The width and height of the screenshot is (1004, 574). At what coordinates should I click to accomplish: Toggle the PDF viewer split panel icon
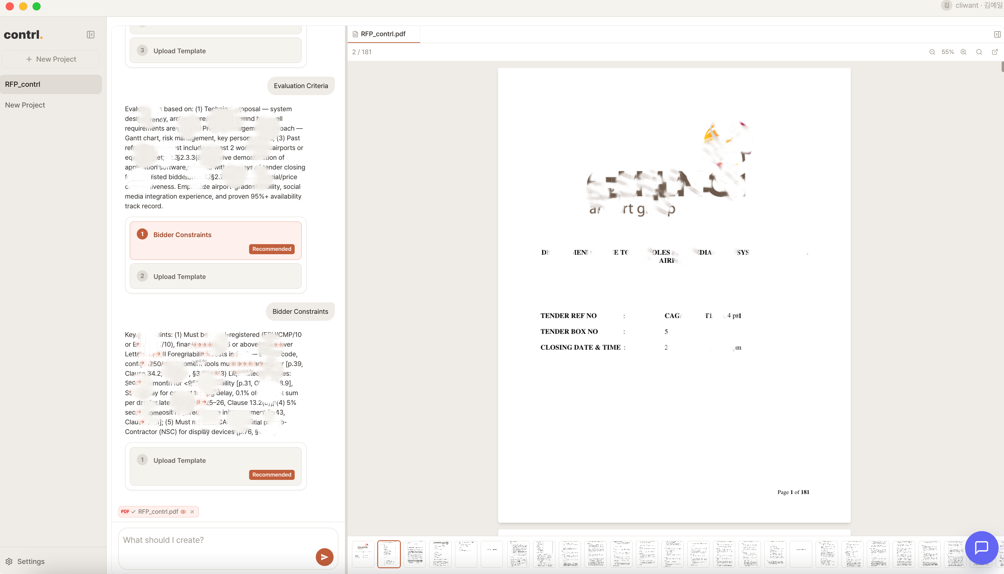(x=997, y=34)
